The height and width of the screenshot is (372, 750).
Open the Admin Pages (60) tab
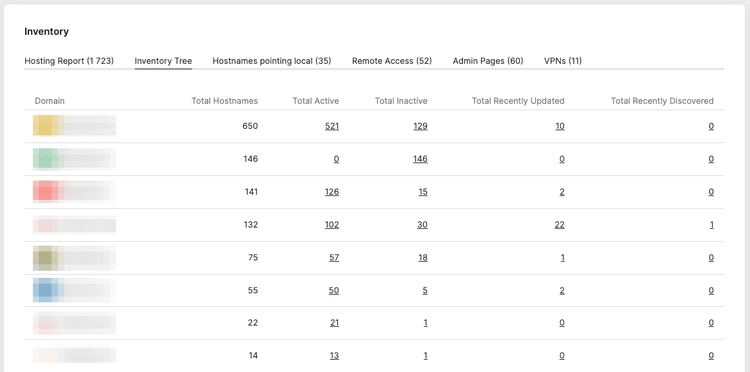(x=488, y=61)
